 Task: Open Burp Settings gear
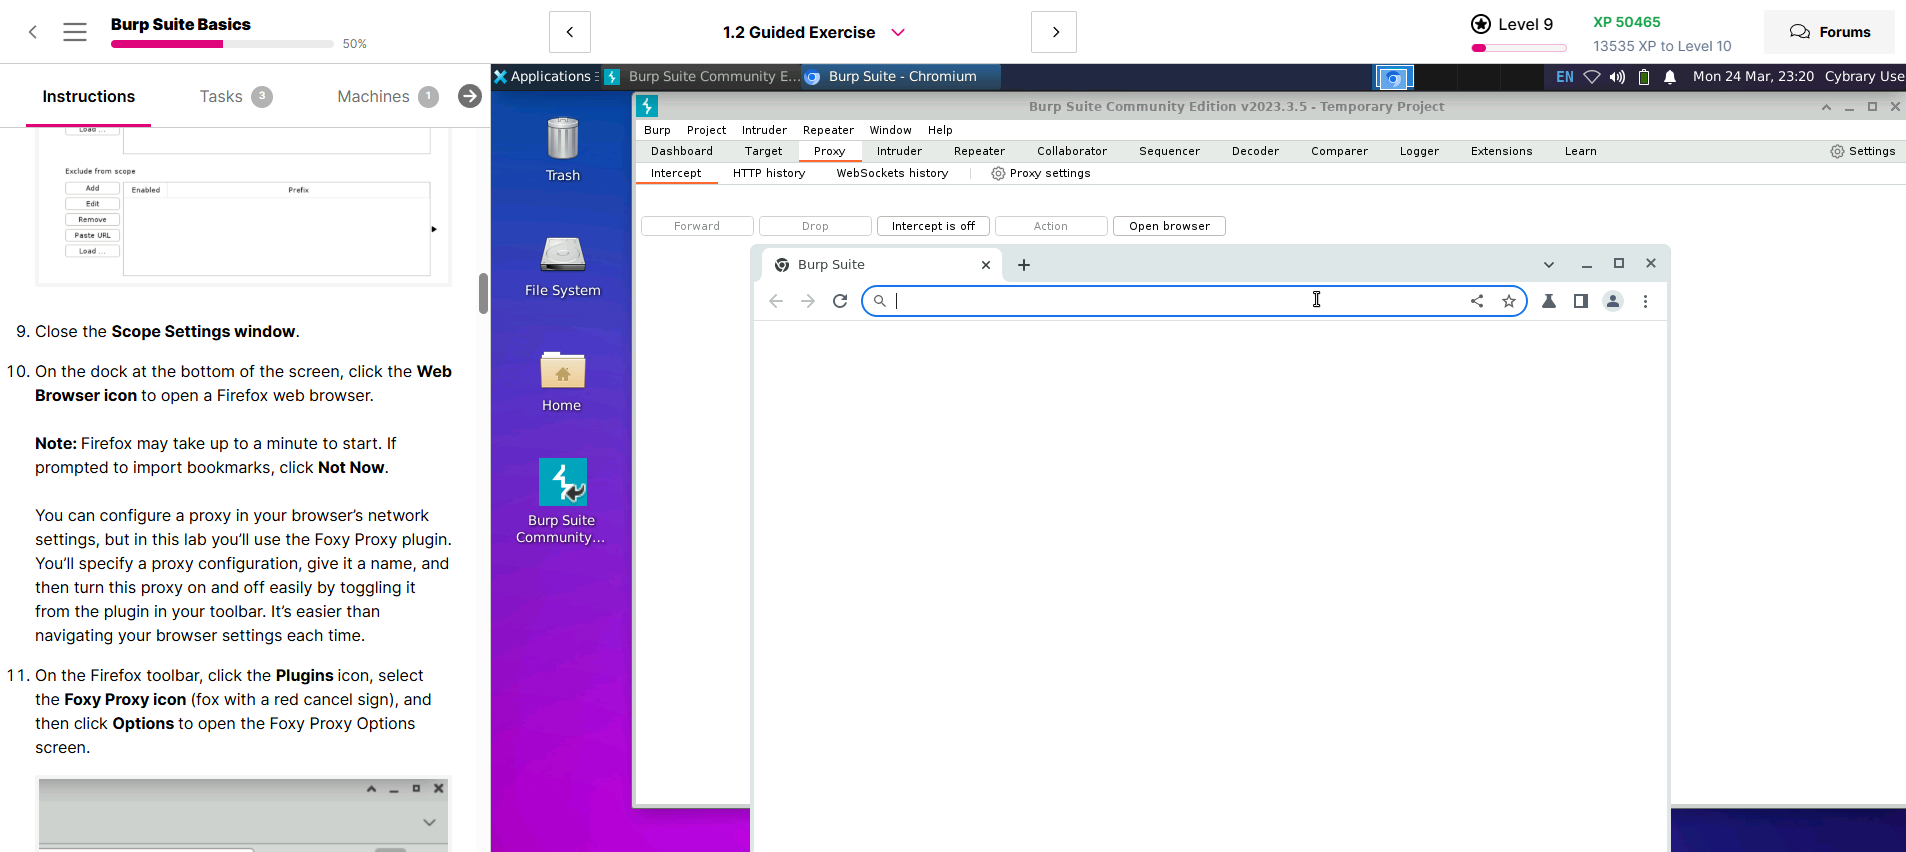(1863, 151)
